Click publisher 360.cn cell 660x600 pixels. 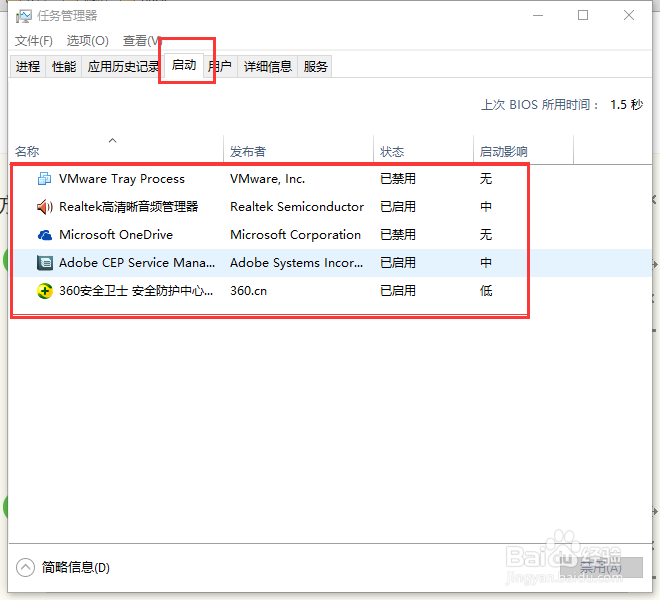point(248,291)
